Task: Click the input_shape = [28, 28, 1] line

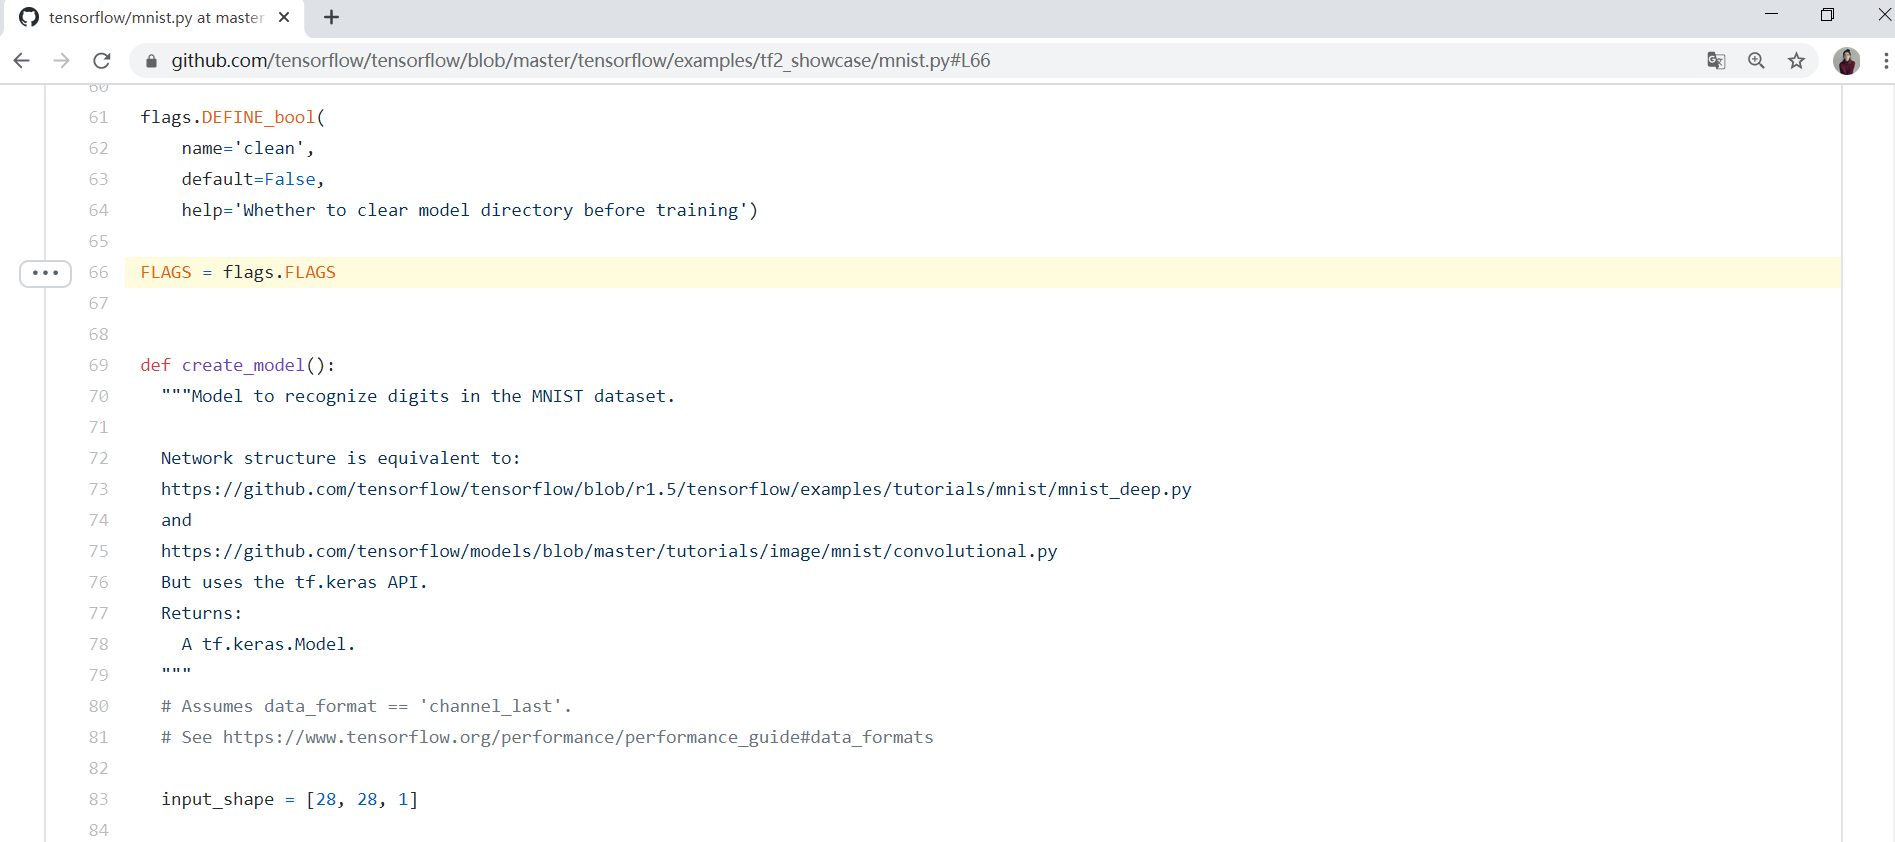Action: point(290,800)
